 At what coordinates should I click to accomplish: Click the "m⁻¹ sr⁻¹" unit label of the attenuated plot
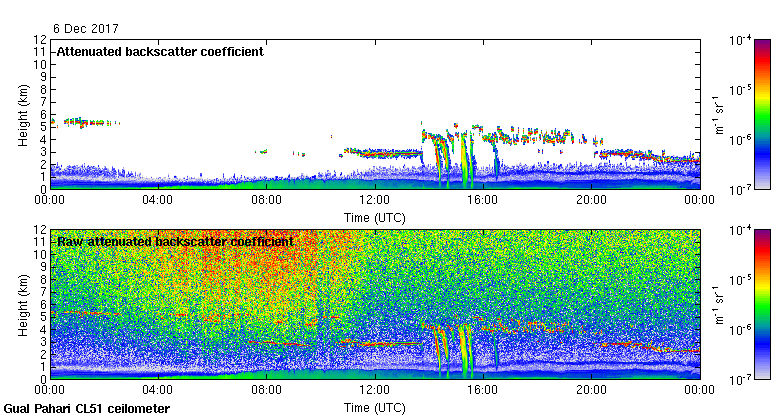719,115
